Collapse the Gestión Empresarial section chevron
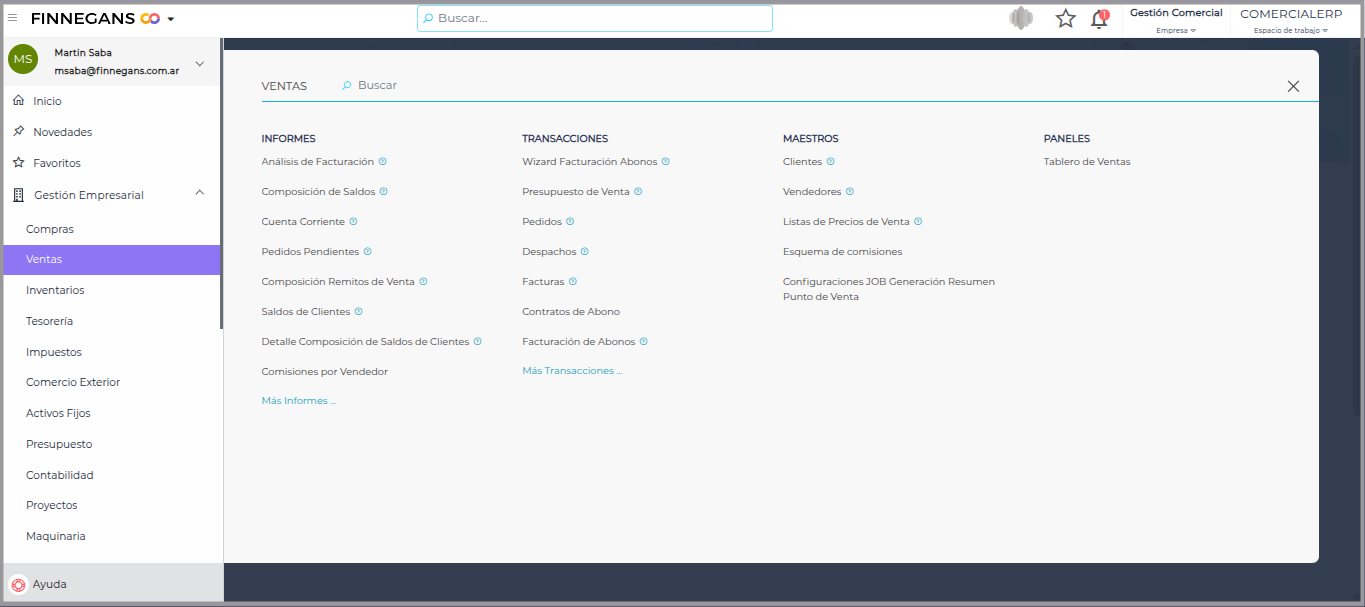Image resolution: width=1365 pixels, height=607 pixels. [199, 192]
